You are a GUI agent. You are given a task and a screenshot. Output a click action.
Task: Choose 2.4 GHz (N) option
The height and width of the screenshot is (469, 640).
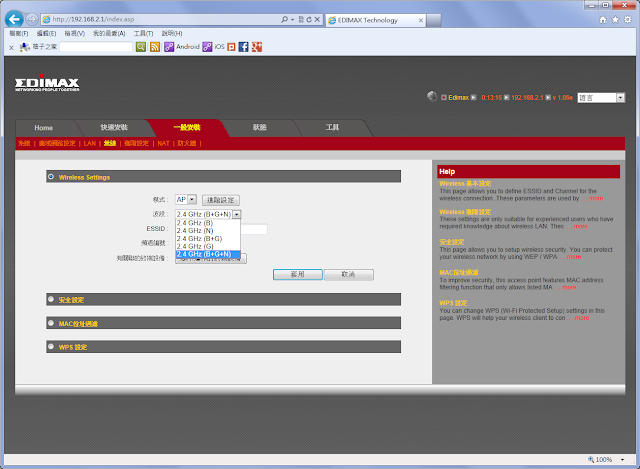(x=208, y=231)
